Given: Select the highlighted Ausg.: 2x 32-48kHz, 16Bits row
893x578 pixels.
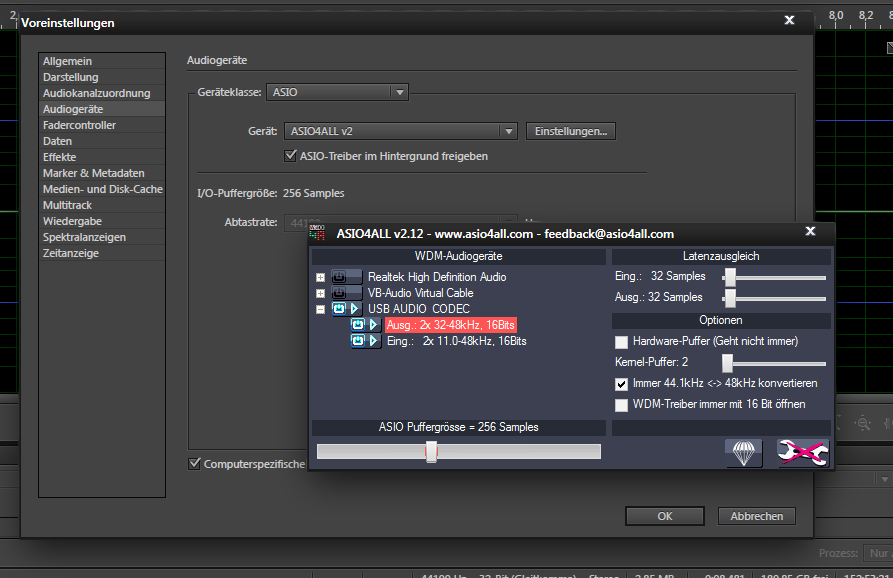Looking at the screenshot, I should 451,325.
